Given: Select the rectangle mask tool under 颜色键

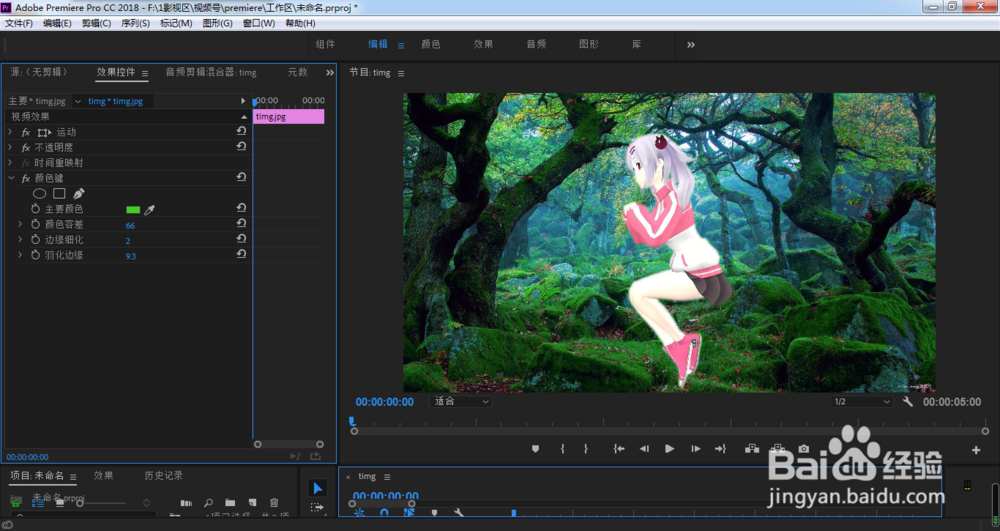Looking at the screenshot, I should 59,193.
